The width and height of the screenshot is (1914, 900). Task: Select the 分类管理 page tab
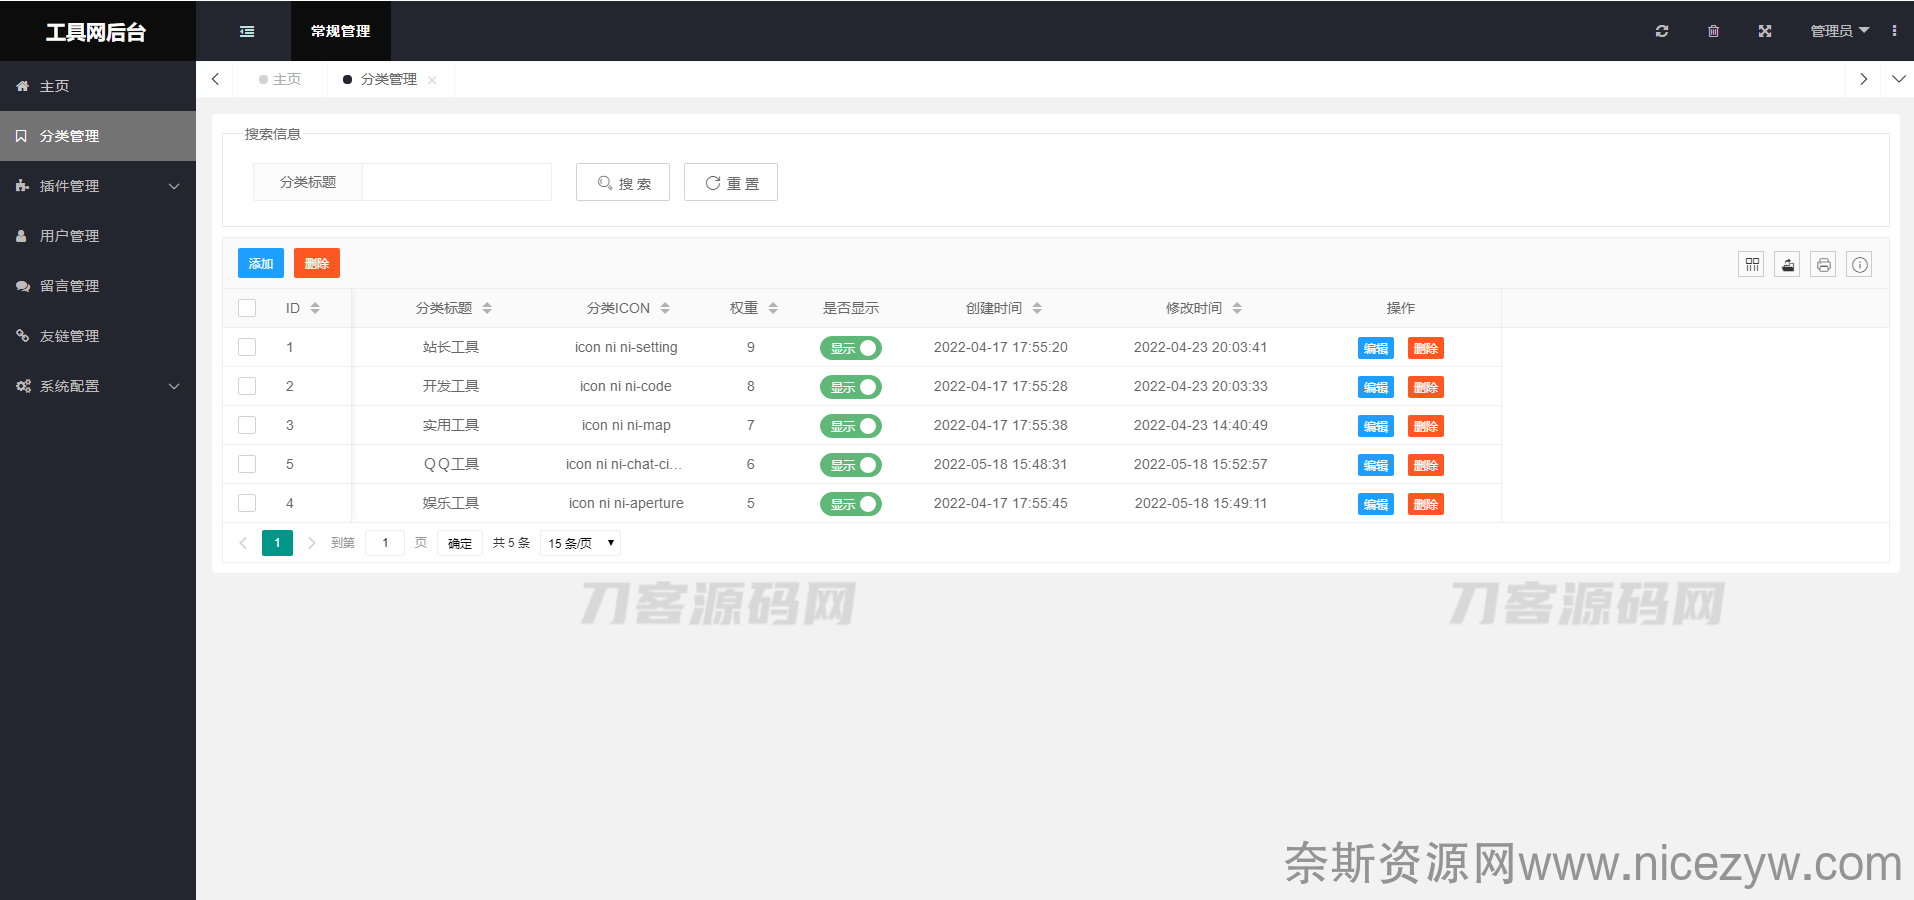coord(389,79)
